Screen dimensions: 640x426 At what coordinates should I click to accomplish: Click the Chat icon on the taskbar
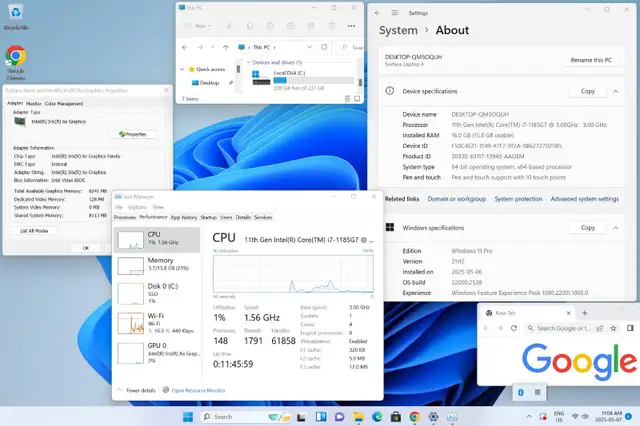pyautogui.click(x=339, y=417)
